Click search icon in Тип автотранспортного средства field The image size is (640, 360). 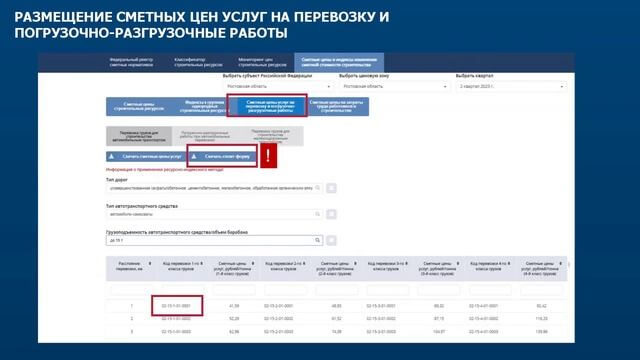coord(318,214)
